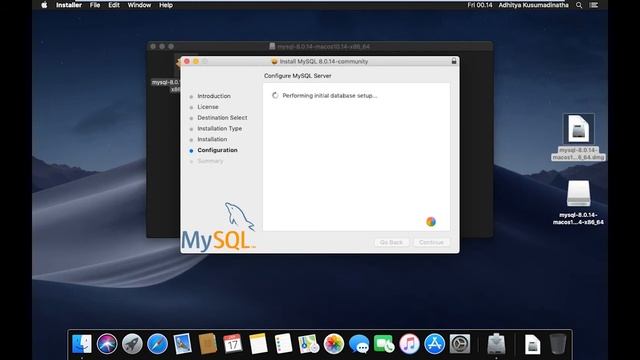Click the Install MySQL 8.0.14-community window title
640x360 pixels.
click(x=324, y=62)
